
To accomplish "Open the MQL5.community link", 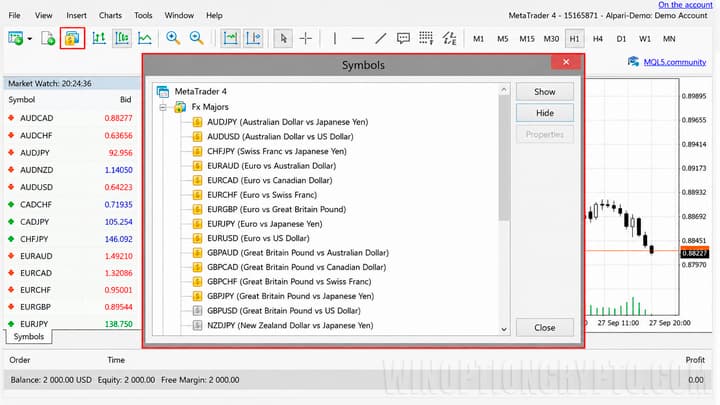I will pos(675,62).
